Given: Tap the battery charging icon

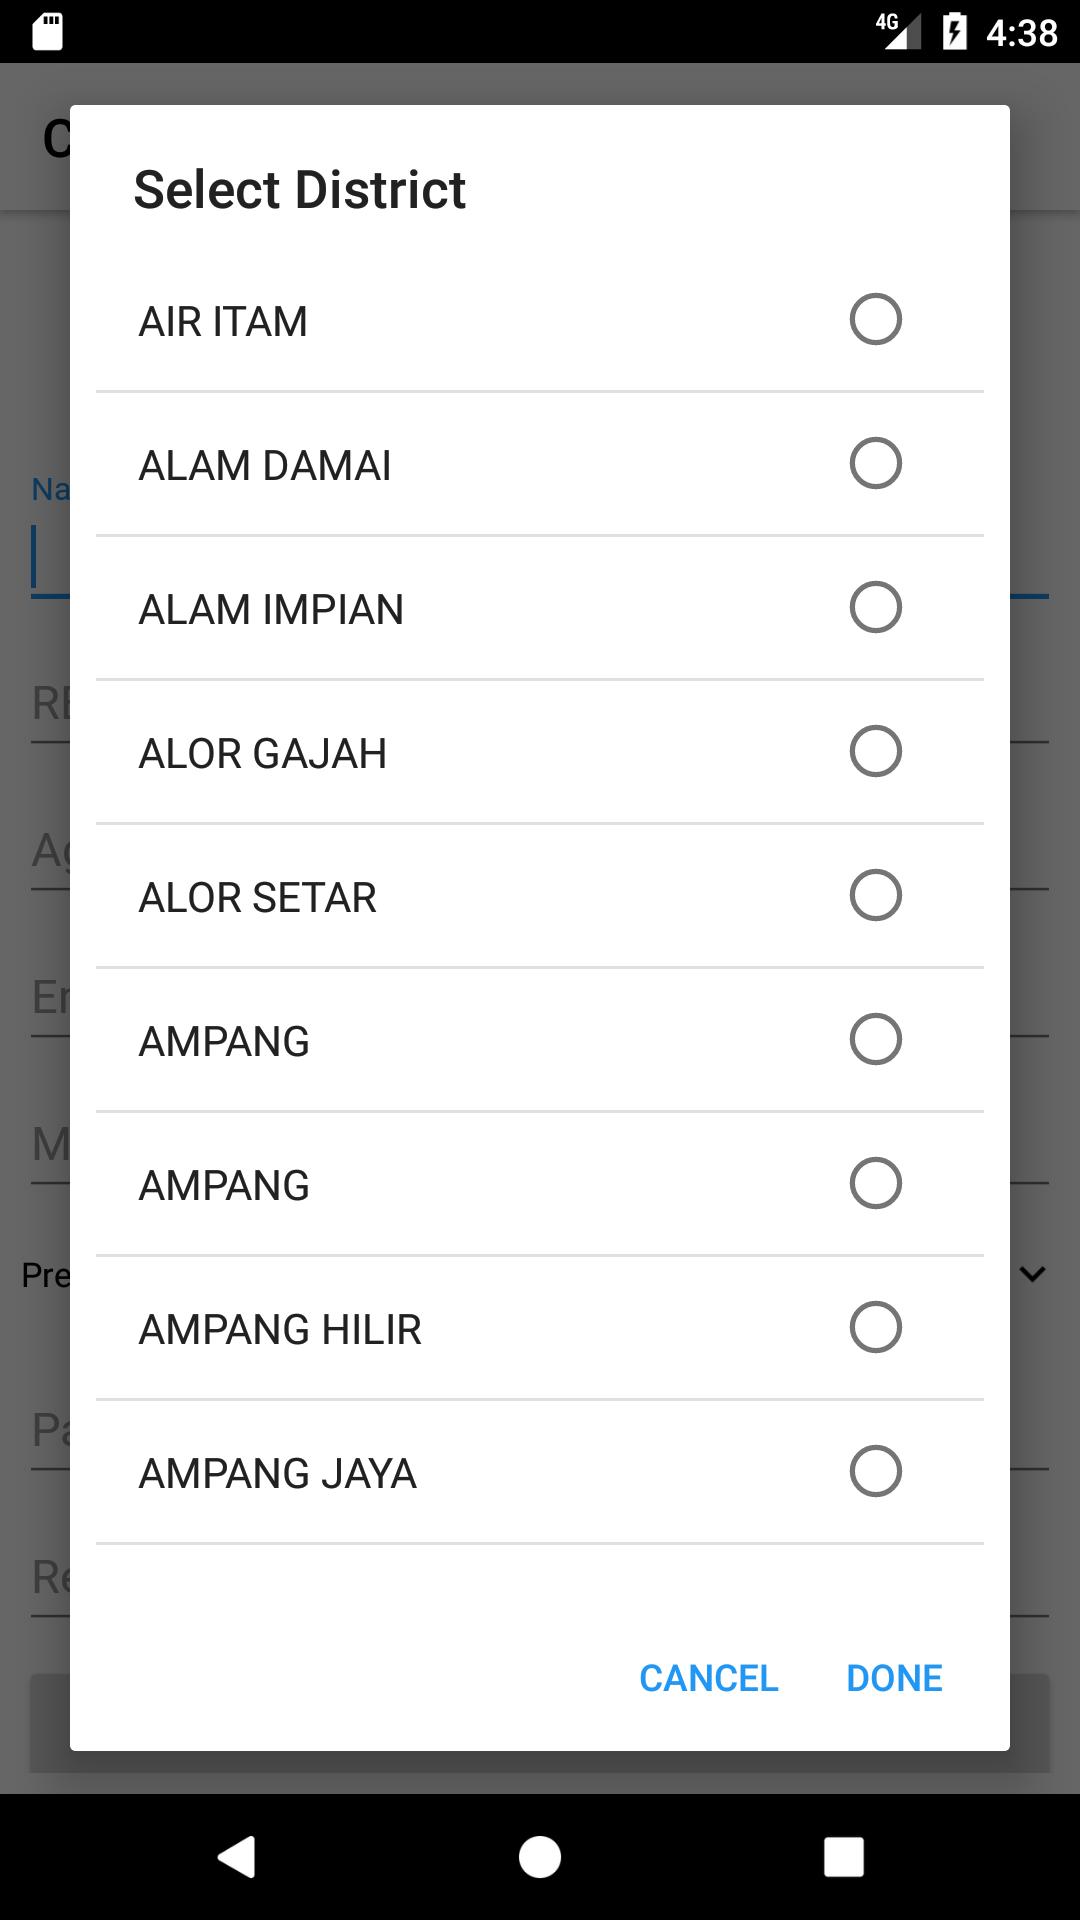Looking at the screenshot, I should click(x=955, y=32).
